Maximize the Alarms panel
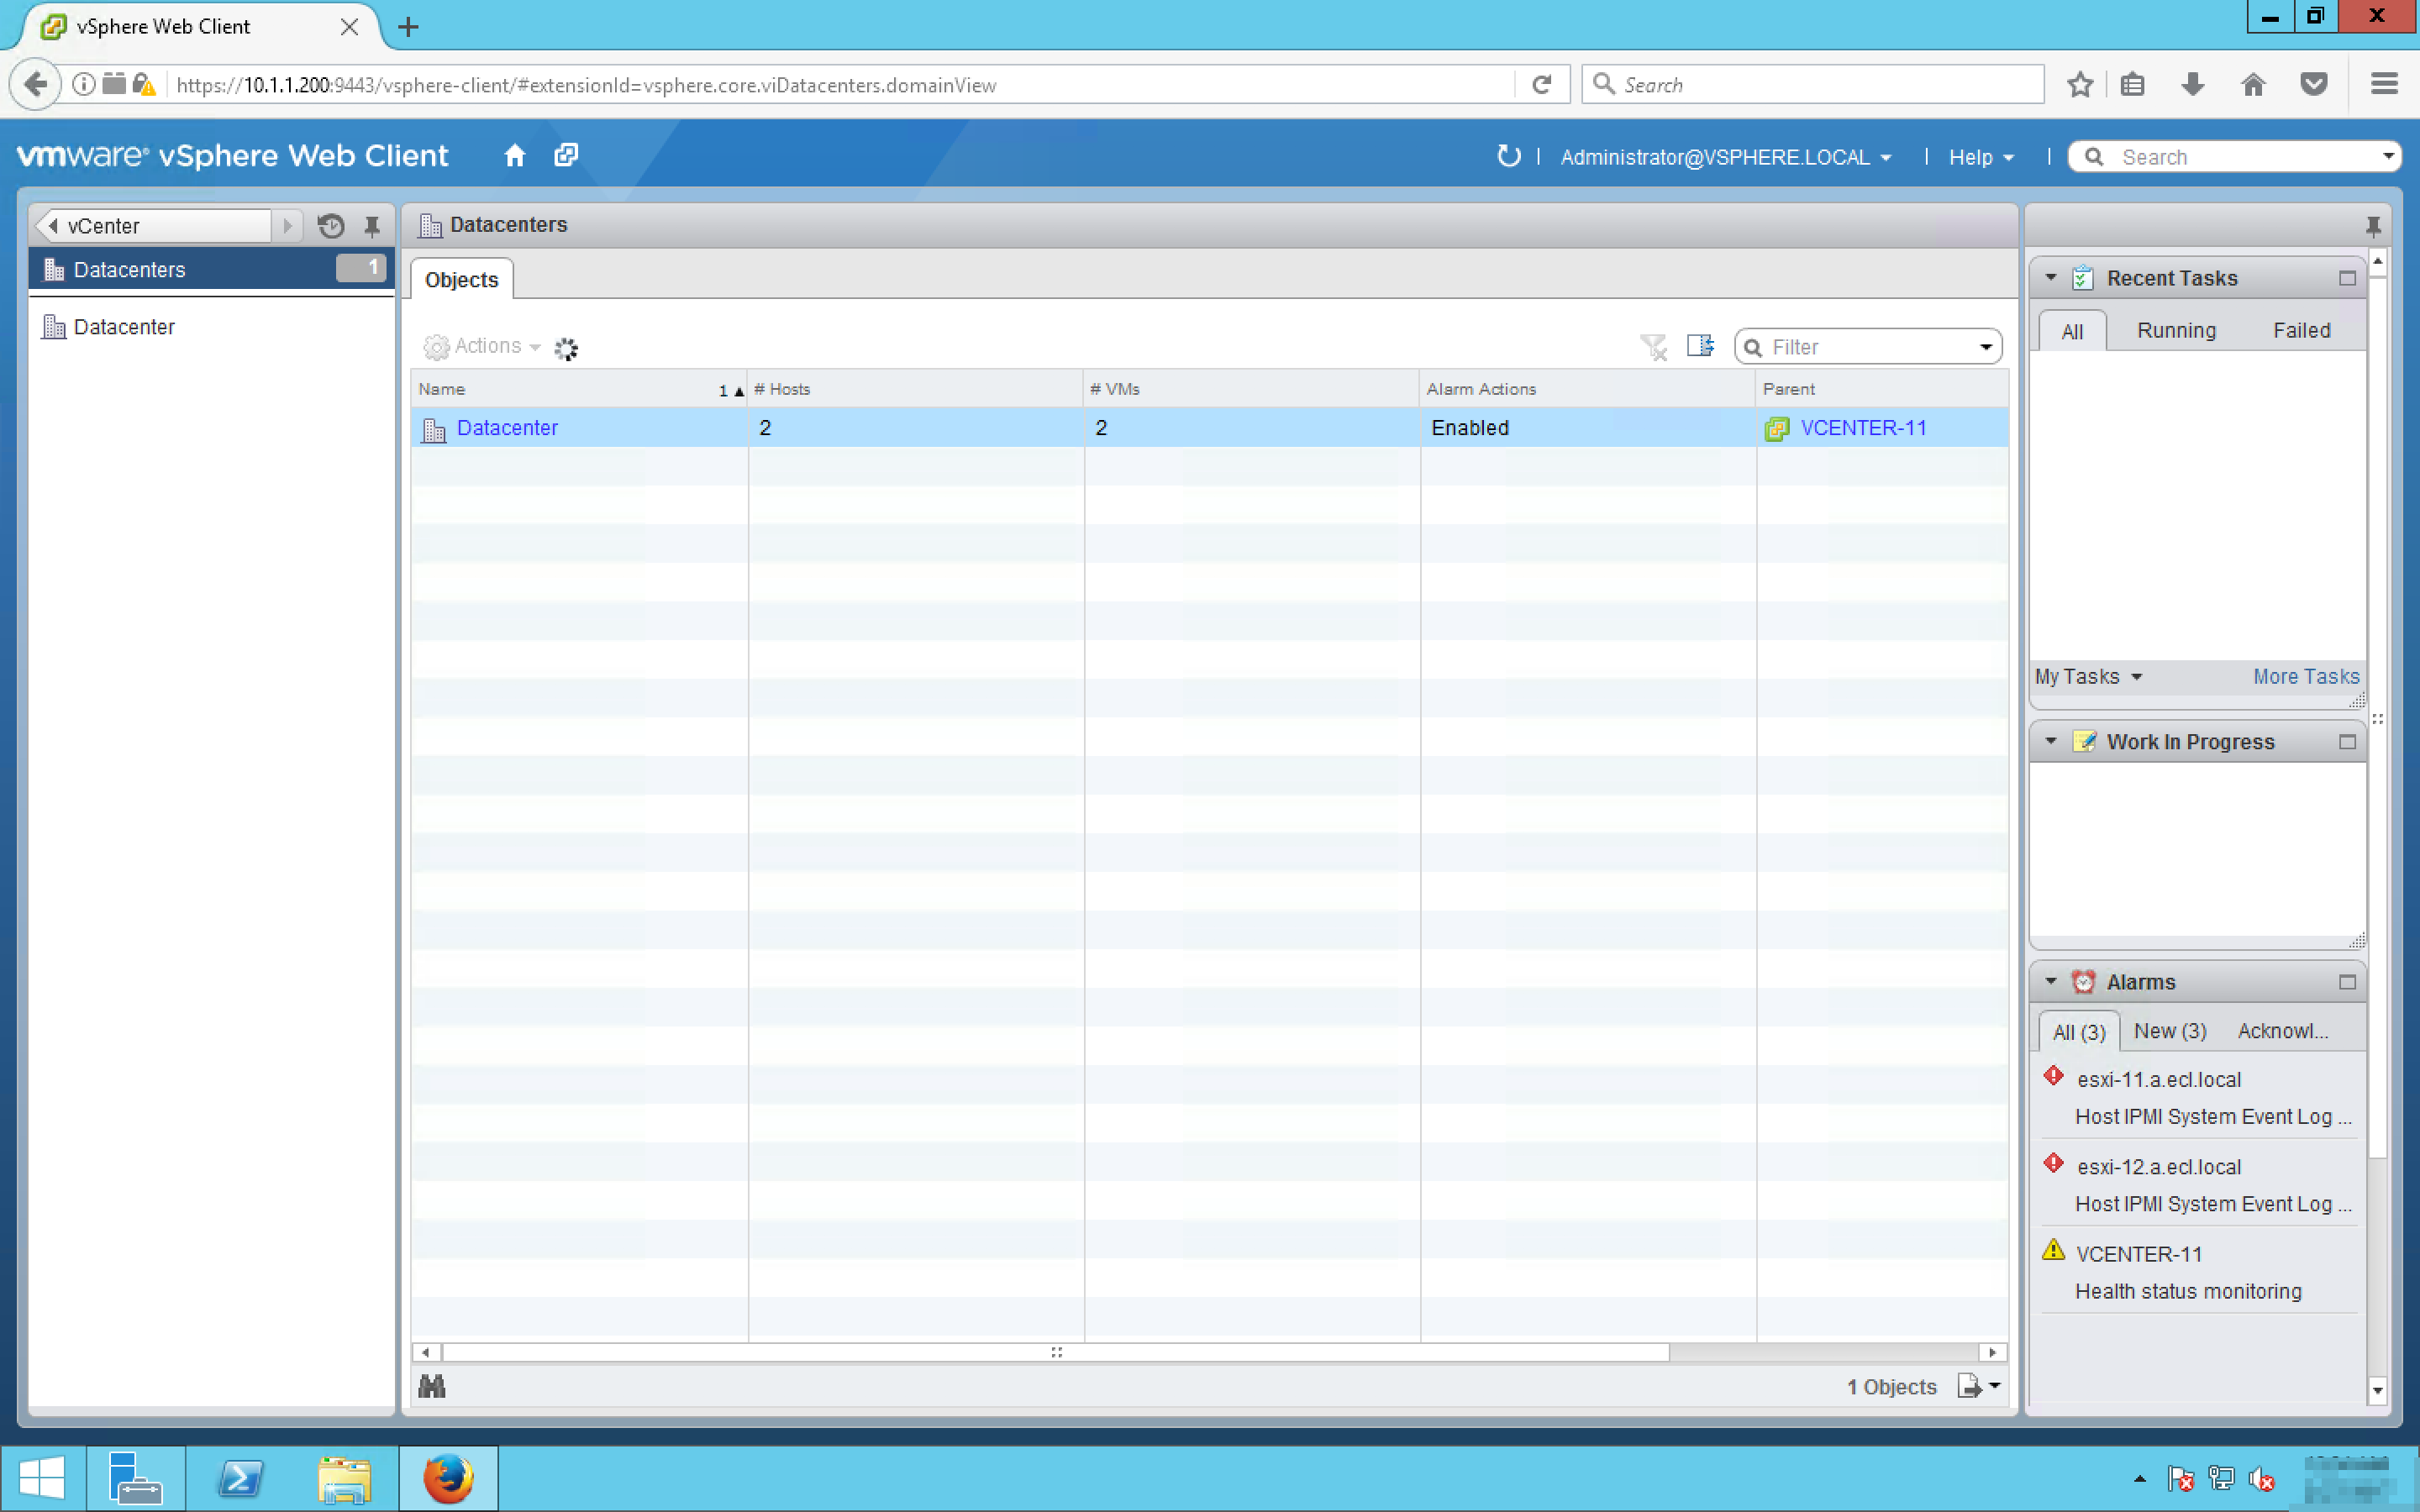The height and width of the screenshot is (1512, 2420). pyautogui.click(x=2347, y=982)
